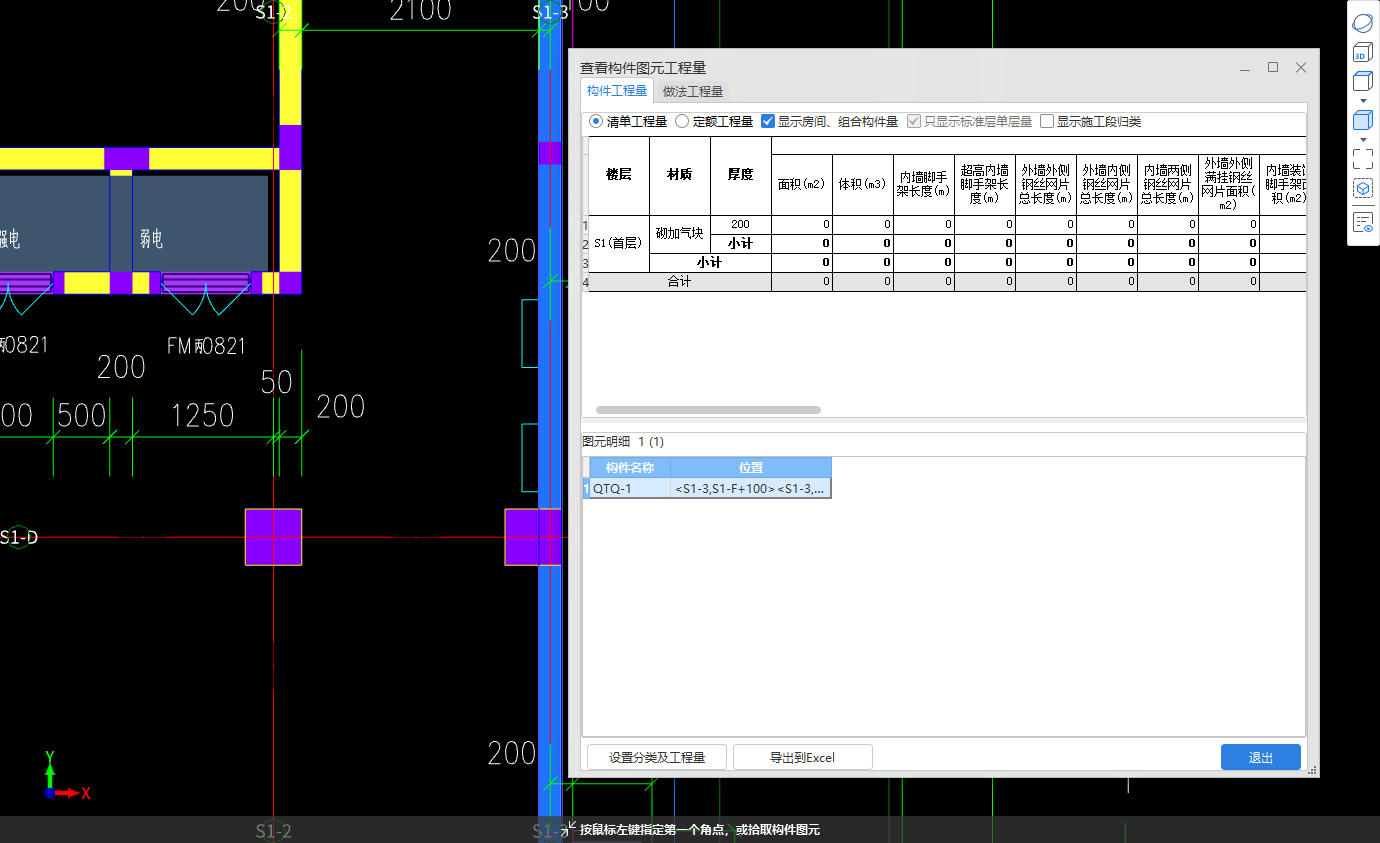Click the 2100 dimension text at top
This screenshot has width=1380, height=843.
pos(420,11)
